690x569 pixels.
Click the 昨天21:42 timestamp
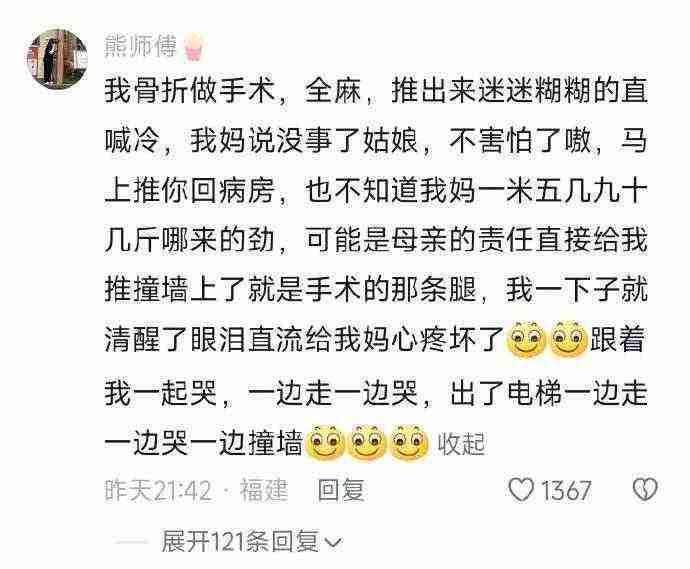pyautogui.click(x=158, y=490)
